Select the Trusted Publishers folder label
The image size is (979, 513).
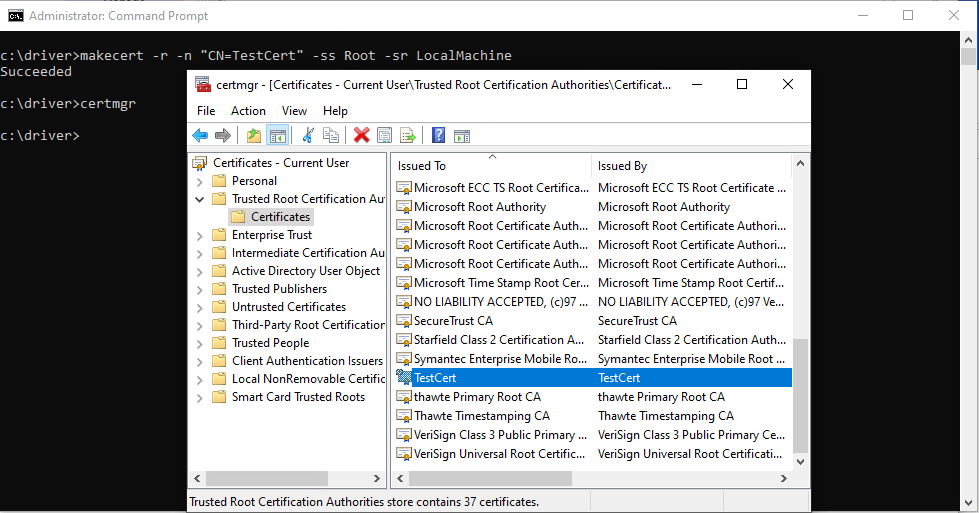[x=279, y=289]
